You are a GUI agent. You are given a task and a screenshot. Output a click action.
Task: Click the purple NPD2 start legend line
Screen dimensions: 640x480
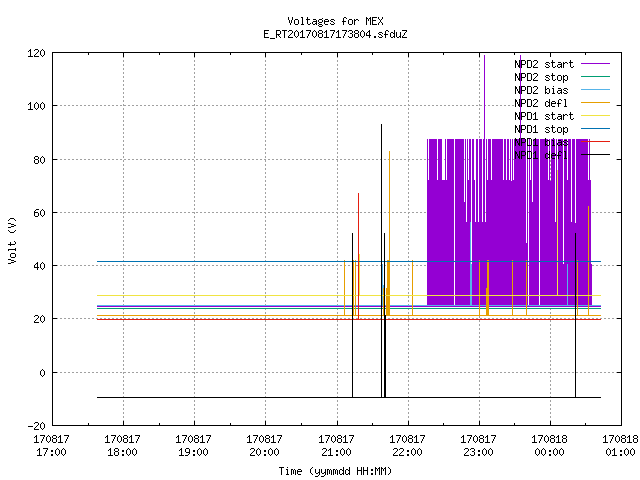coord(595,64)
